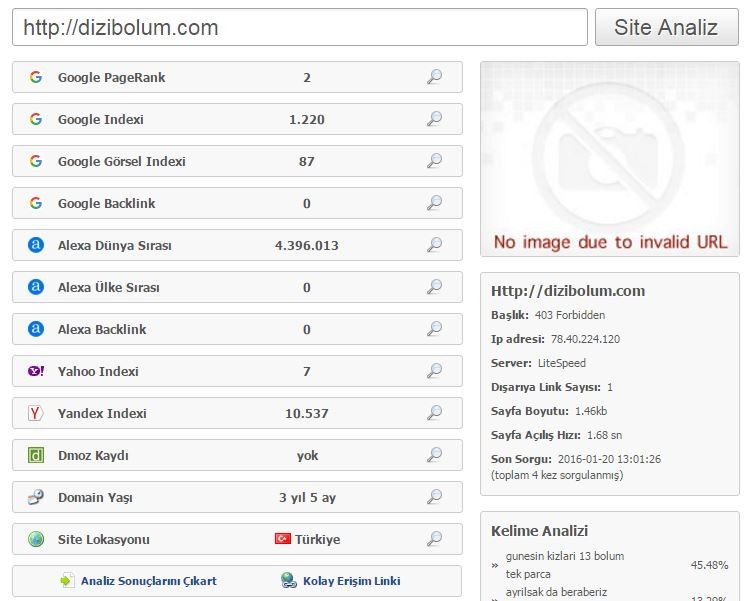Open magnifier in Google Backlink row
This screenshot has height=601, width=752.
[x=435, y=203]
